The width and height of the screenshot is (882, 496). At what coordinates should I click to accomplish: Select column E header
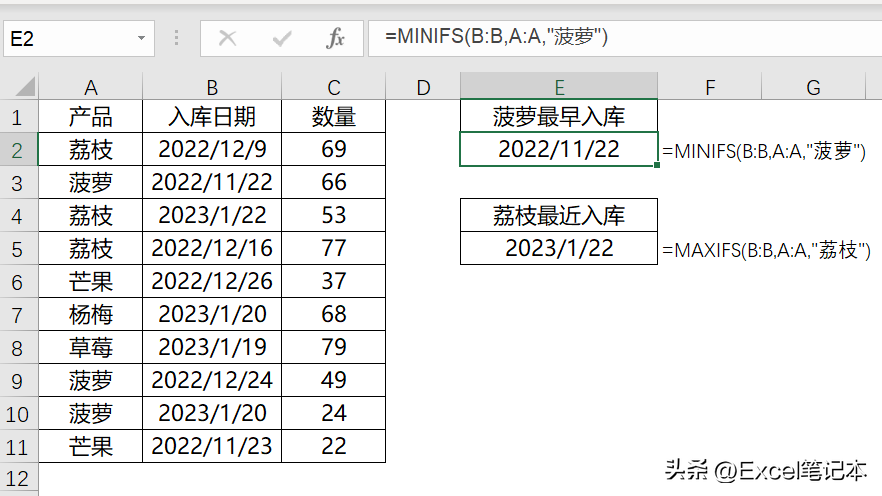pyautogui.click(x=559, y=87)
